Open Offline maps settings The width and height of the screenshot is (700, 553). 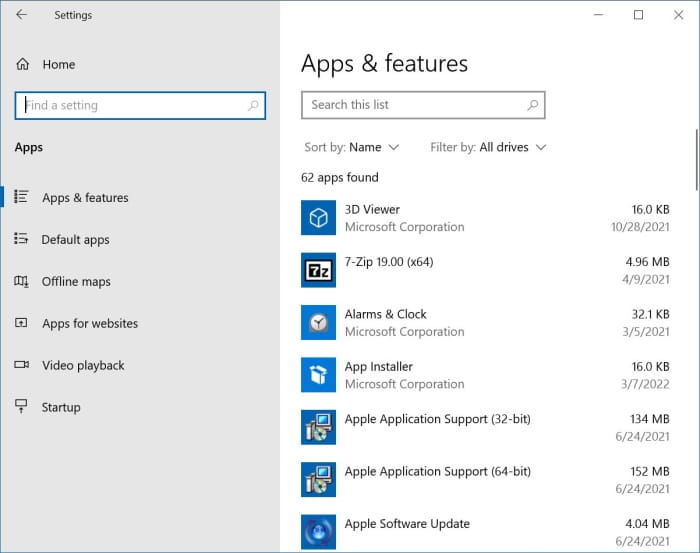(x=76, y=282)
